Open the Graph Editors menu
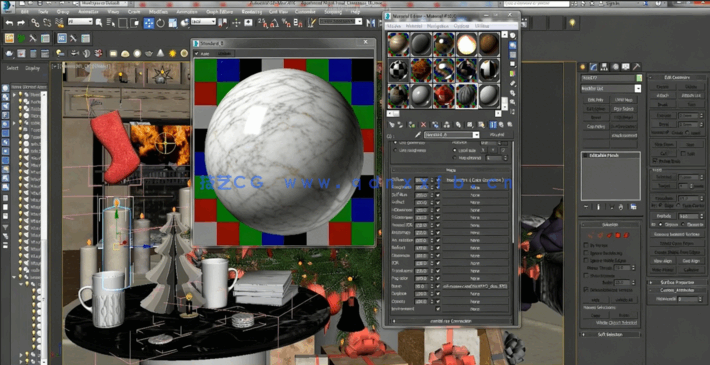710x365 pixels. pos(219,11)
